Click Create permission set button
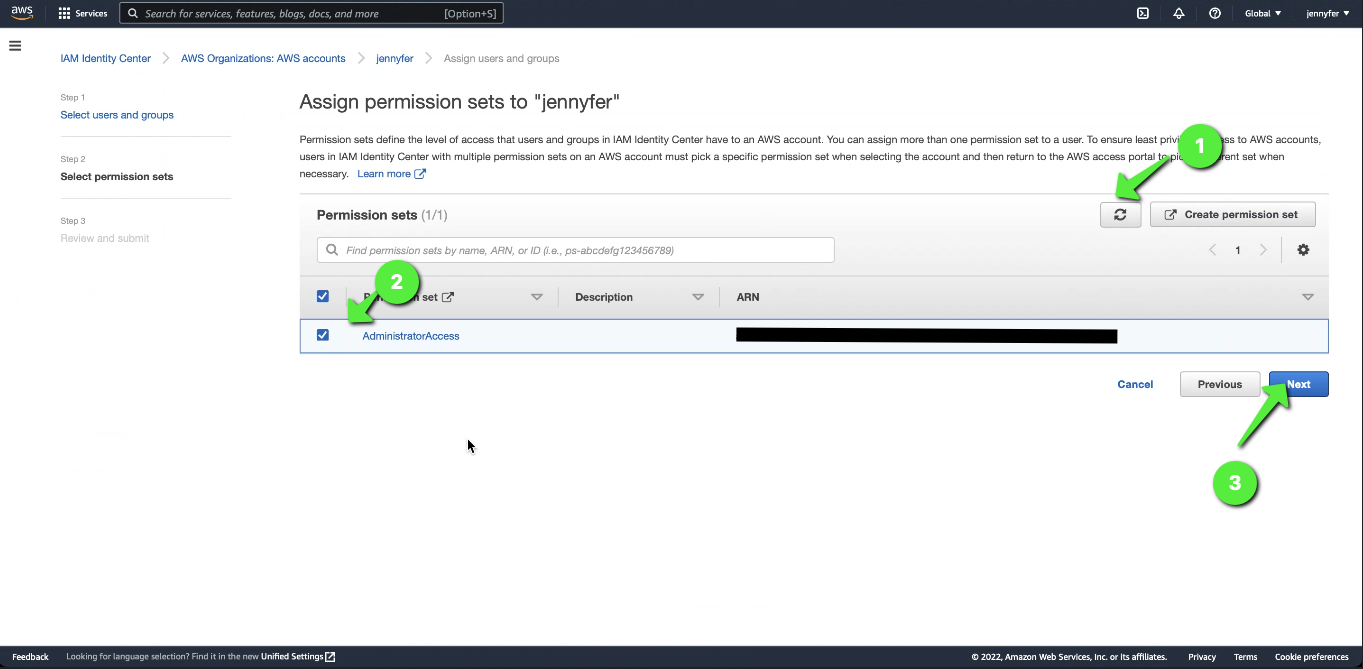Screen dimensions: 1363x669 click(x=1232, y=214)
